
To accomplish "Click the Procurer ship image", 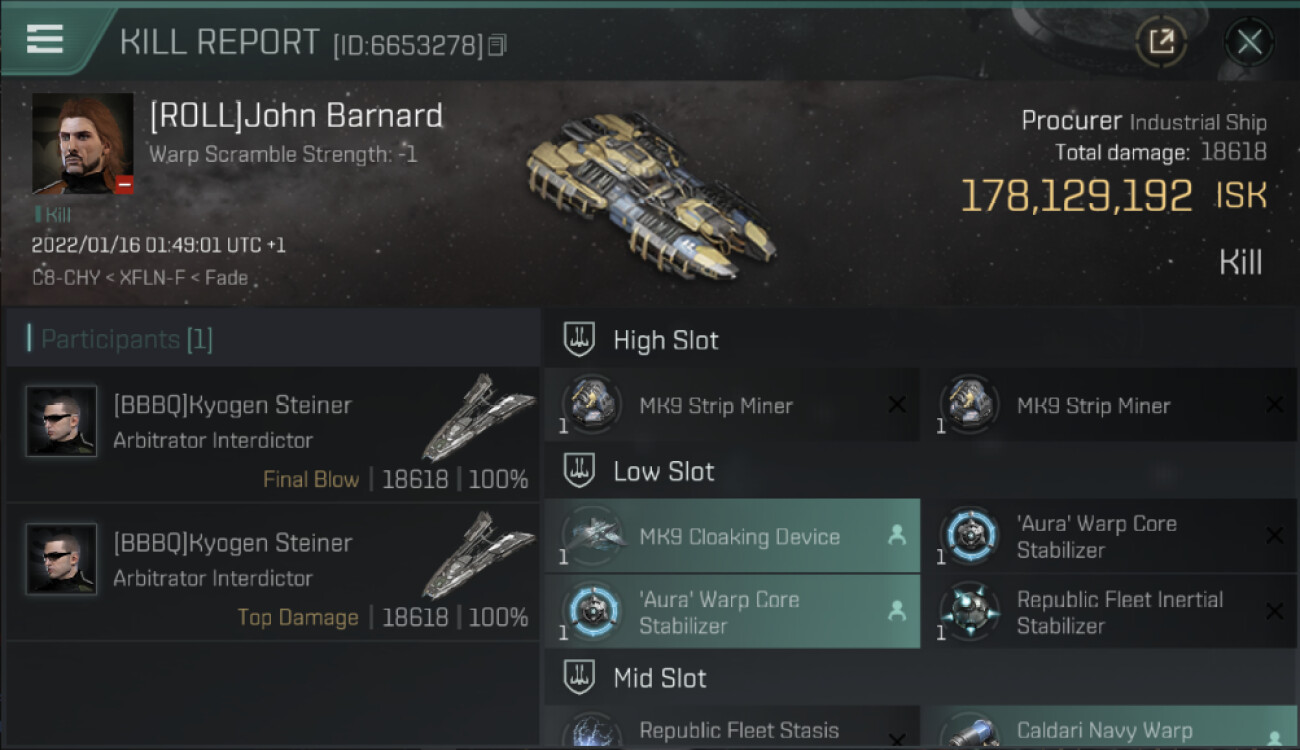I will tap(650, 195).
